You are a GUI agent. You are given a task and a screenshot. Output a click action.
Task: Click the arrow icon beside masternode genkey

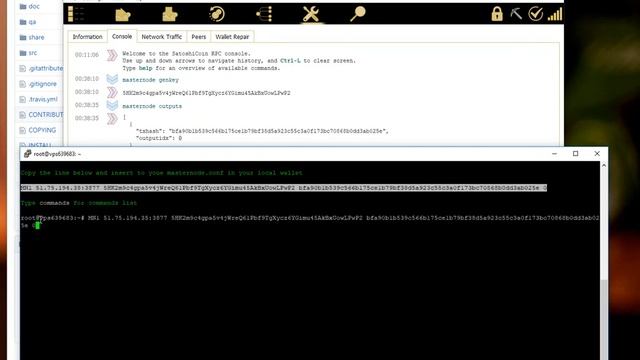pyautogui.click(x=112, y=79)
